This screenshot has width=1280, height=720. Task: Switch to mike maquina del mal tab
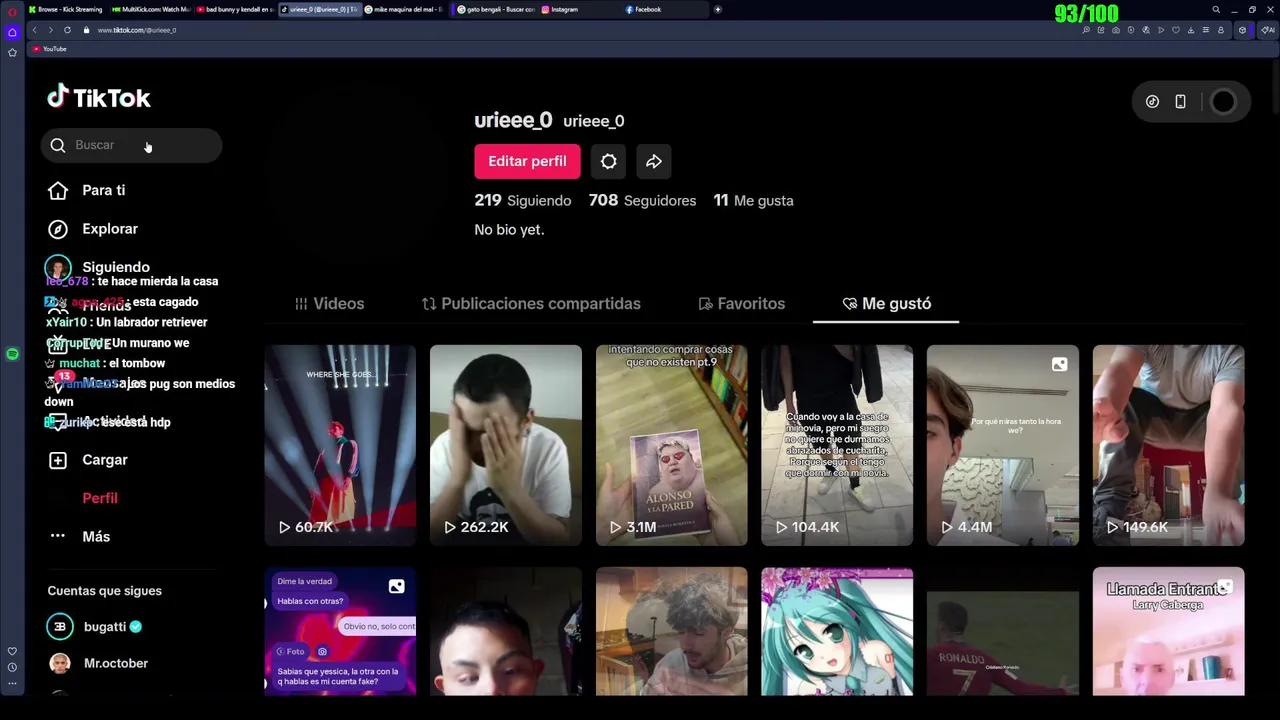pos(403,9)
